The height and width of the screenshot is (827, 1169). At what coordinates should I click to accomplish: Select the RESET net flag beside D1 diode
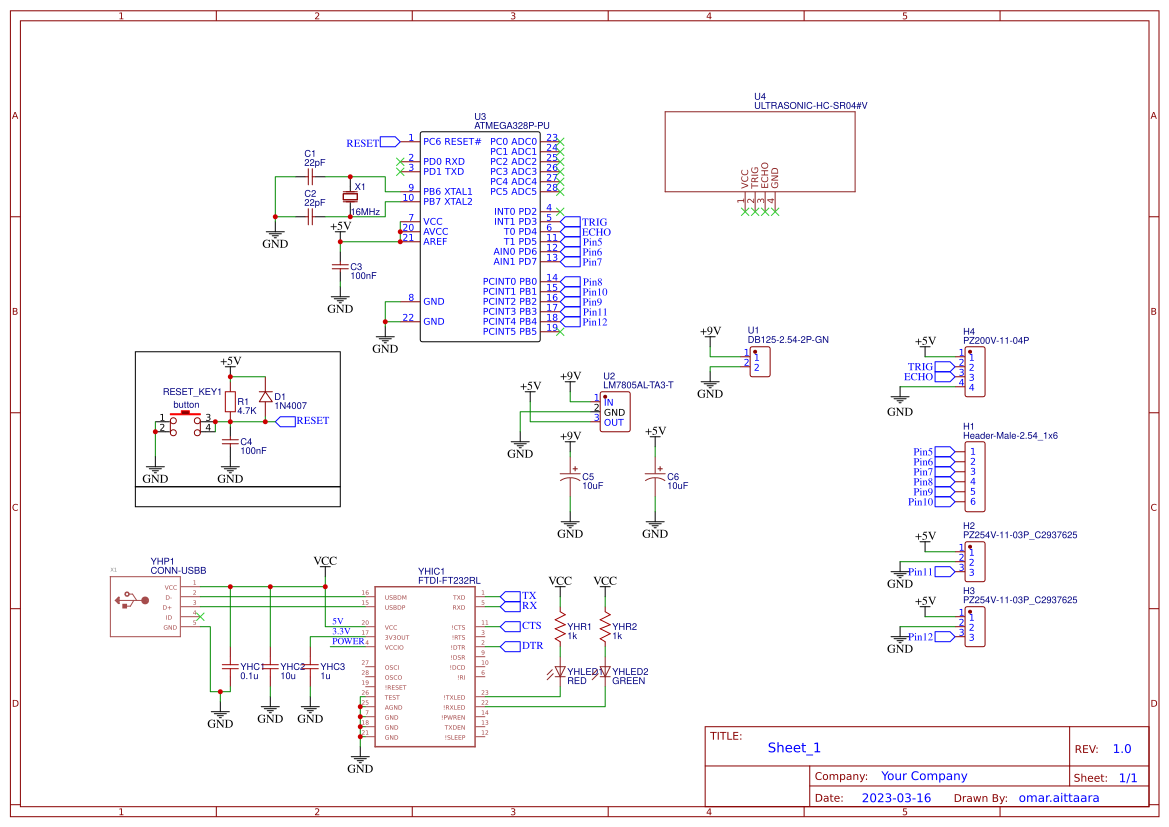[286, 421]
